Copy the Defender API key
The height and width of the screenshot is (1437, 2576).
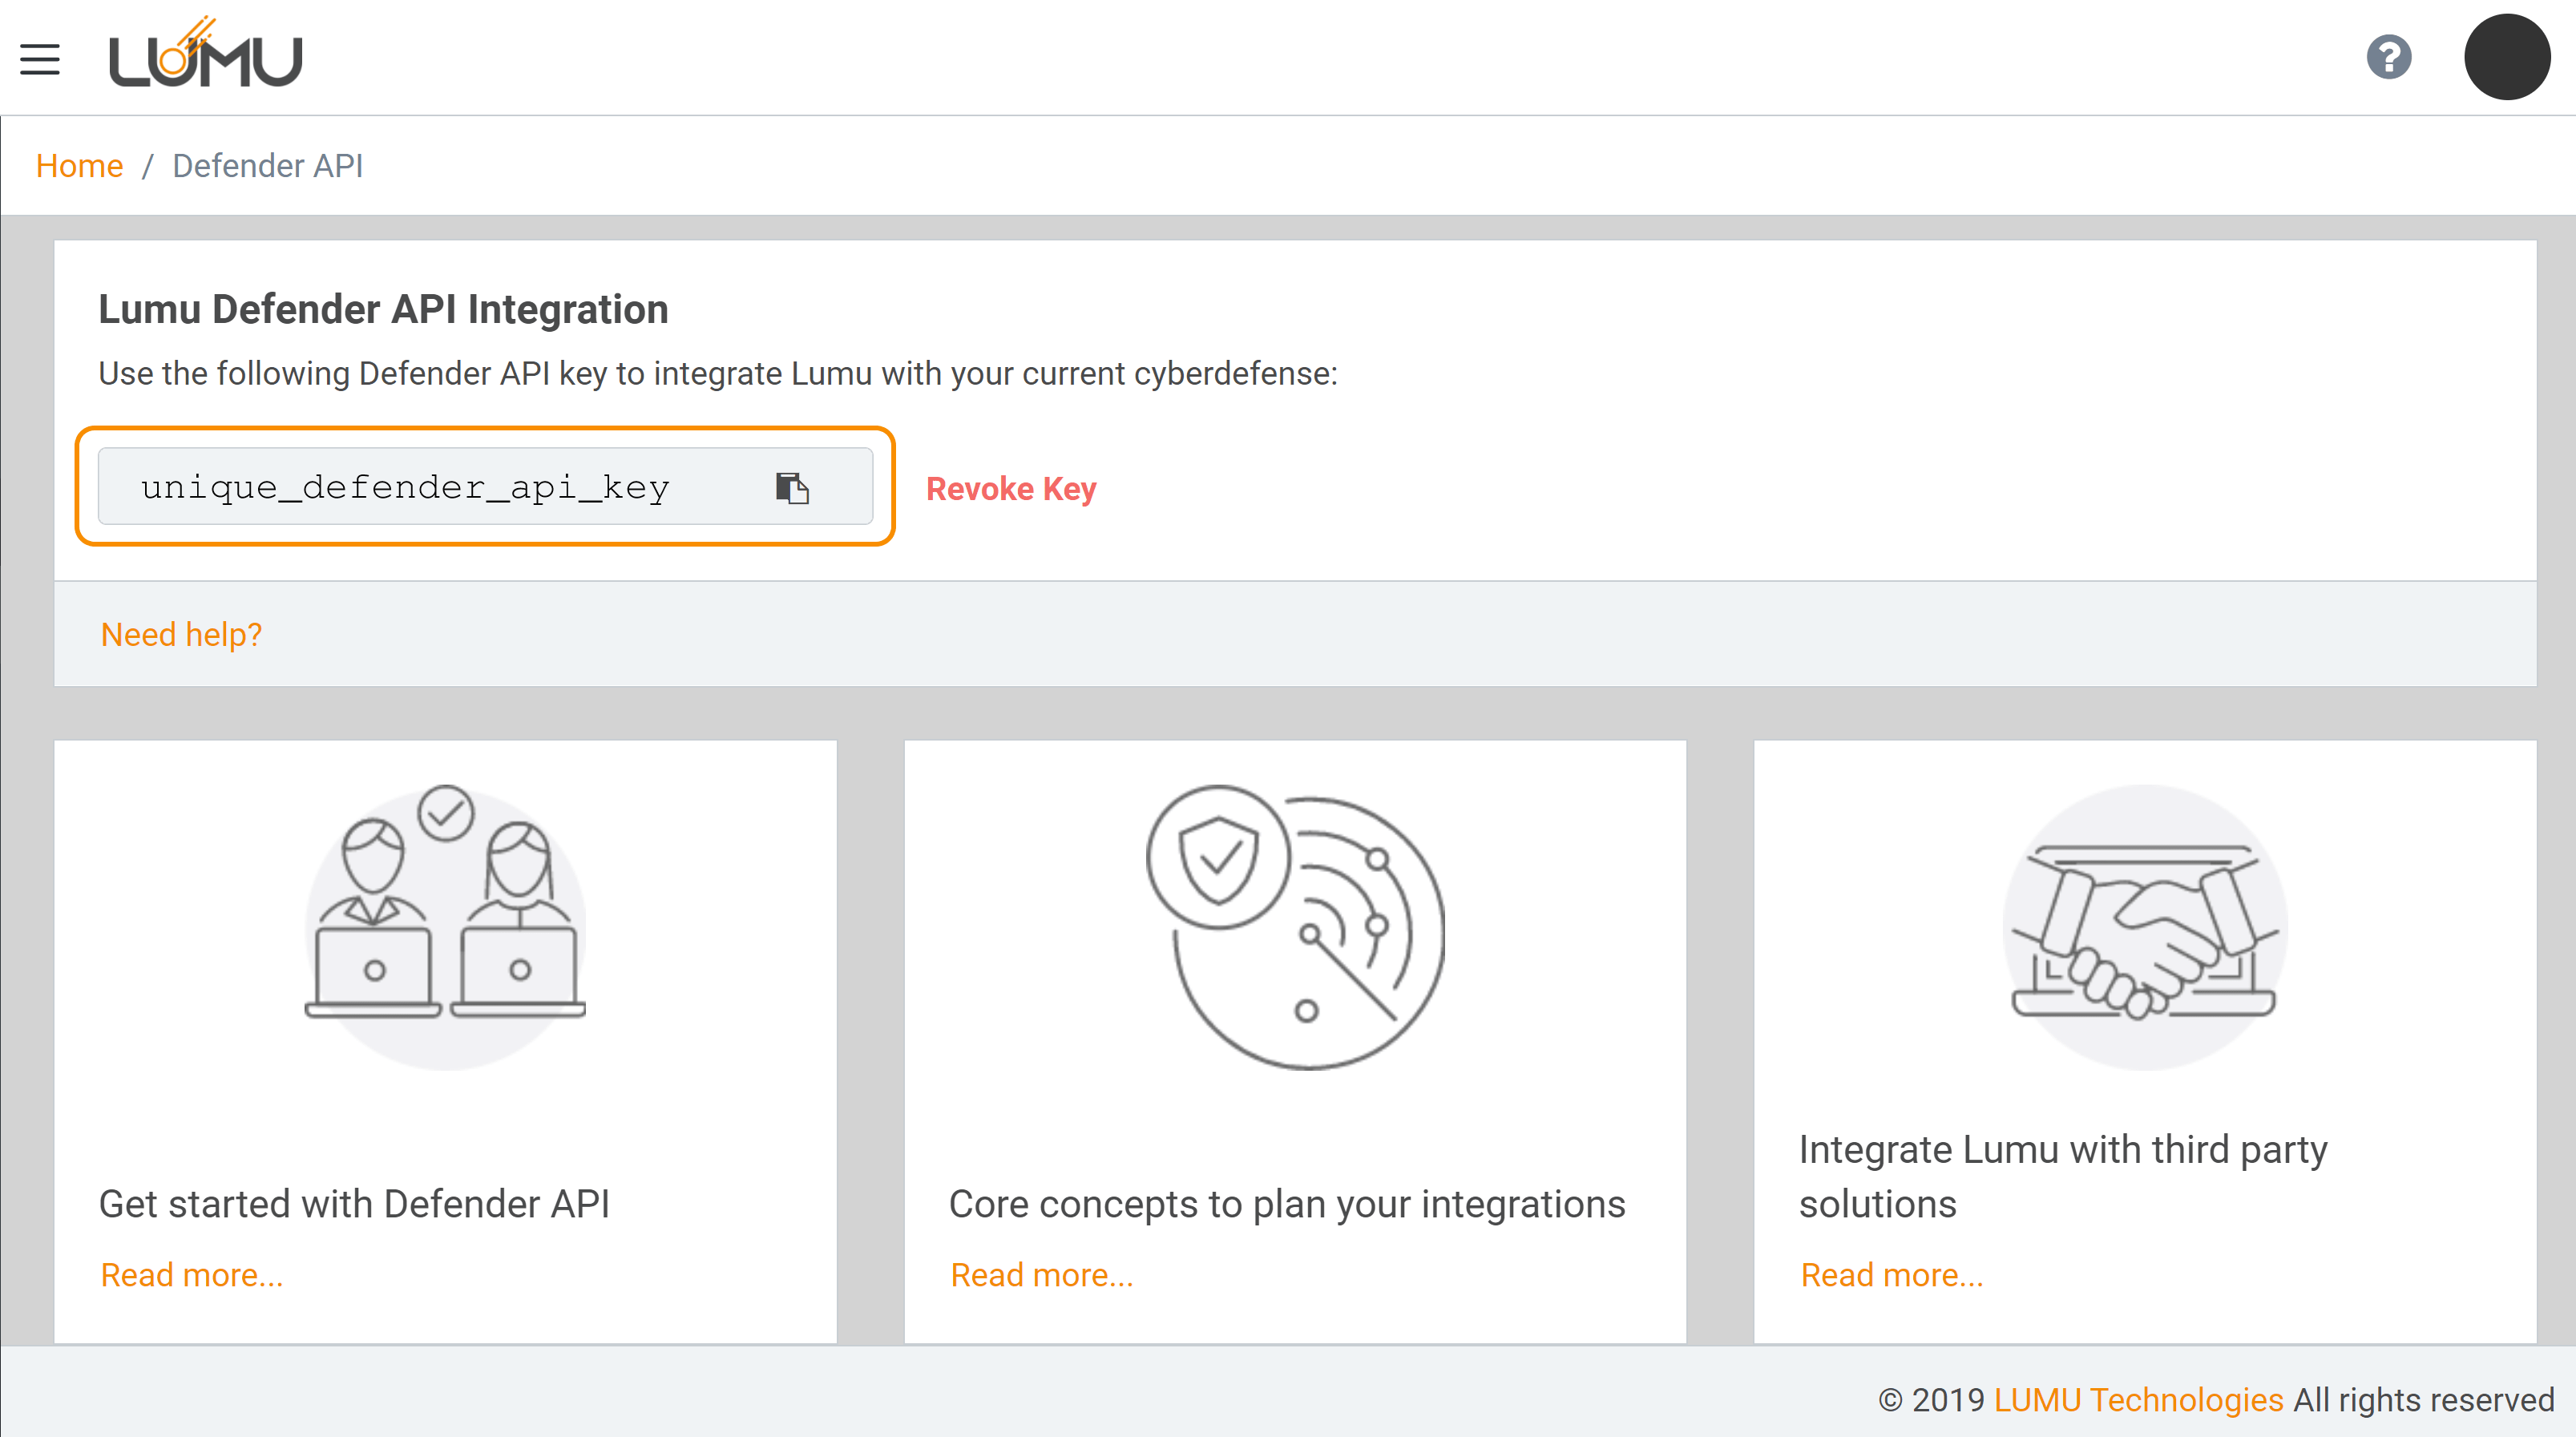(x=792, y=488)
